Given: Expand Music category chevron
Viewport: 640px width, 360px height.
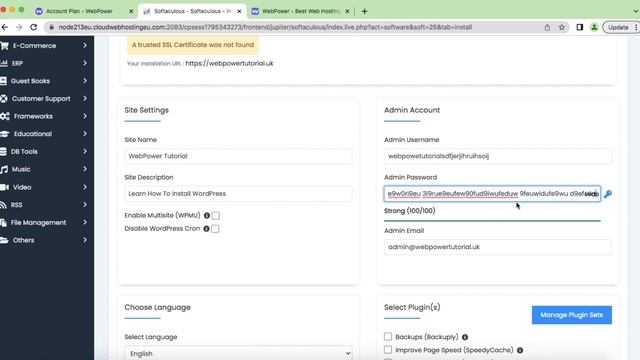Looking at the screenshot, I should tap(85, 169).
